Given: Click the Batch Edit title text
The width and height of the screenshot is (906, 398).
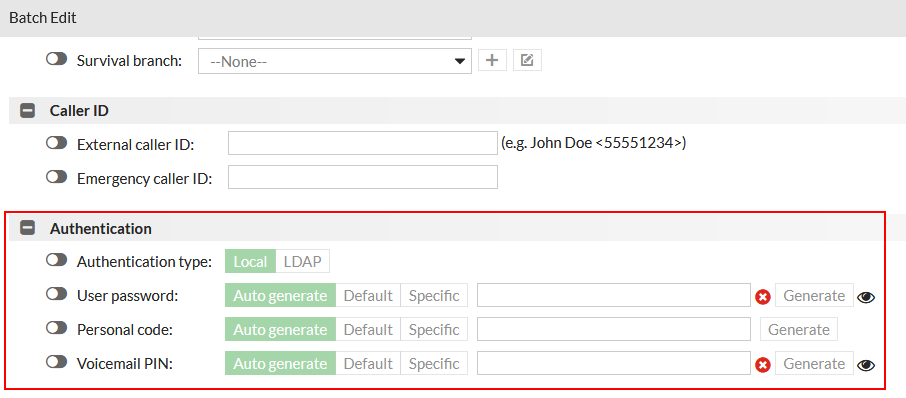Looking at the screenshot, I should [43, 18].
